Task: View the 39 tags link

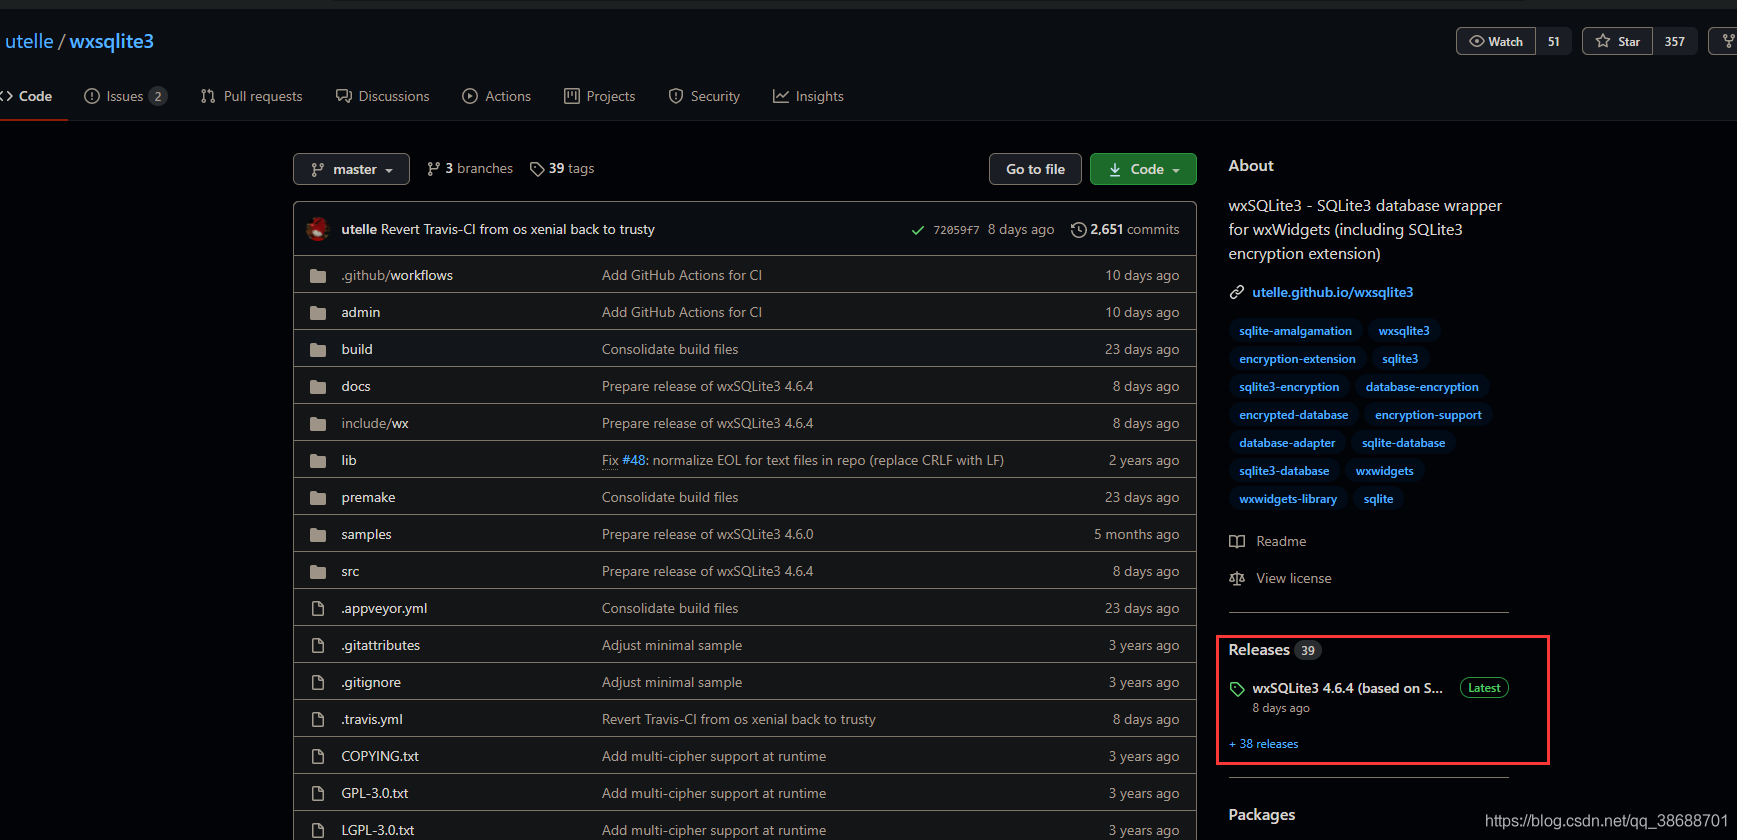Action: point(562,169)
